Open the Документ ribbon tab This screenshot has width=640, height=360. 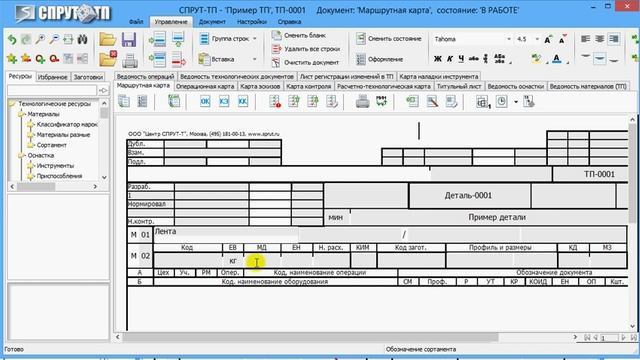pos(212,22)
